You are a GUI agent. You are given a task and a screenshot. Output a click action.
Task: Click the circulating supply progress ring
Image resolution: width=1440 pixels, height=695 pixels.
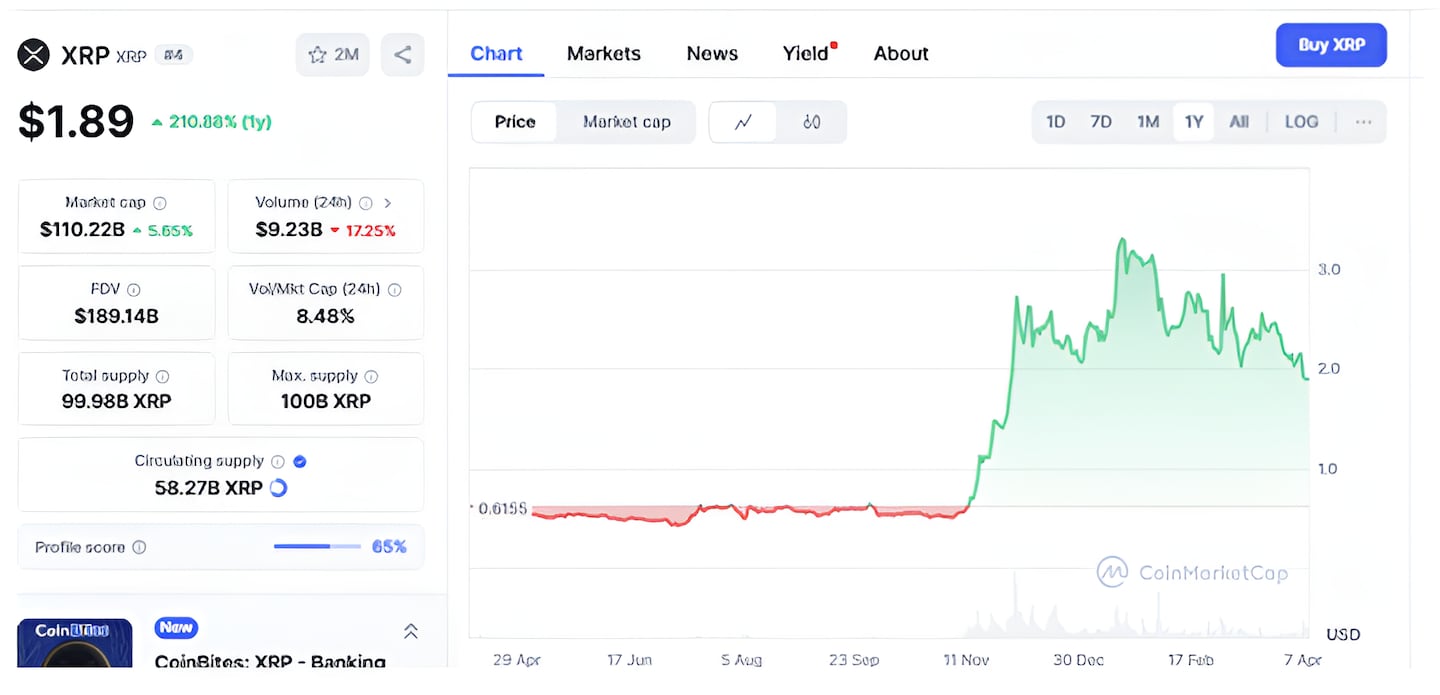[x=279, y=488]
